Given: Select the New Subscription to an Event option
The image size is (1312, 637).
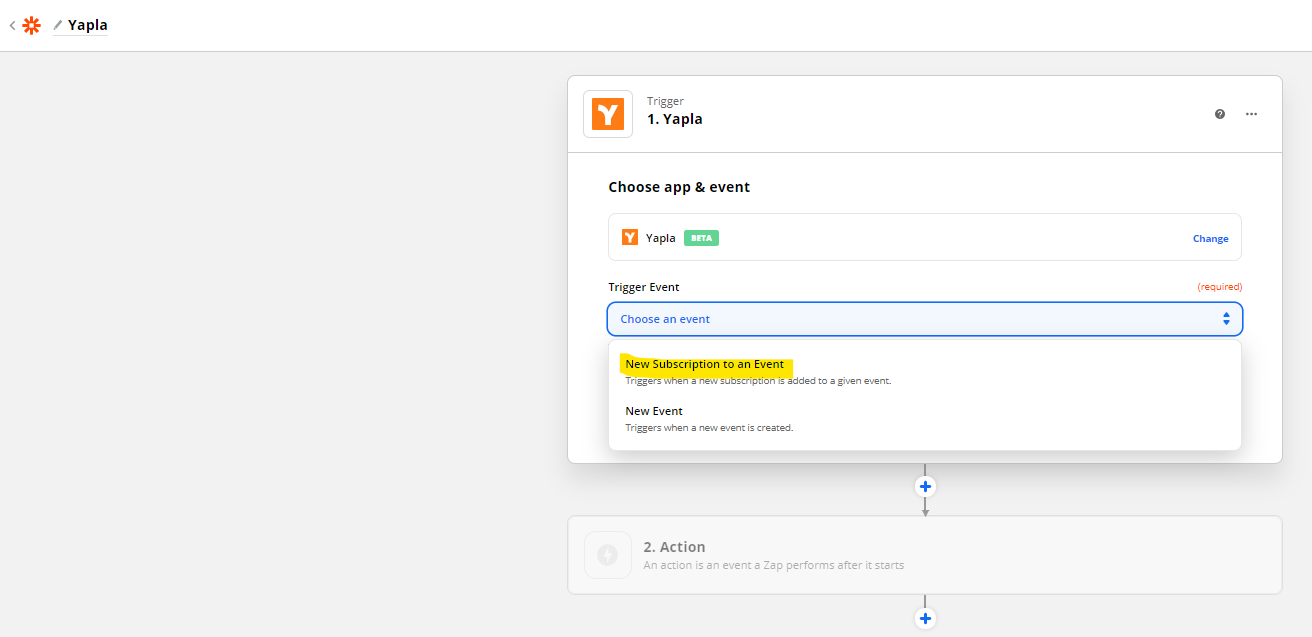Looking at the screenshot, I should pyautogui.click(x=706, y=364).
